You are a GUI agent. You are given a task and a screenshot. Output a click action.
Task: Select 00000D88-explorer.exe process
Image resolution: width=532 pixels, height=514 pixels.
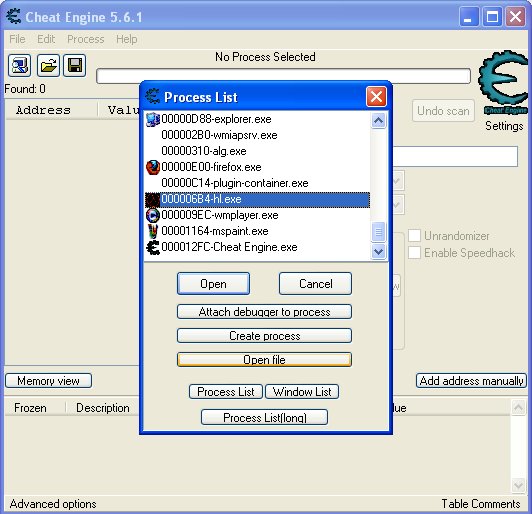point(257,119)
